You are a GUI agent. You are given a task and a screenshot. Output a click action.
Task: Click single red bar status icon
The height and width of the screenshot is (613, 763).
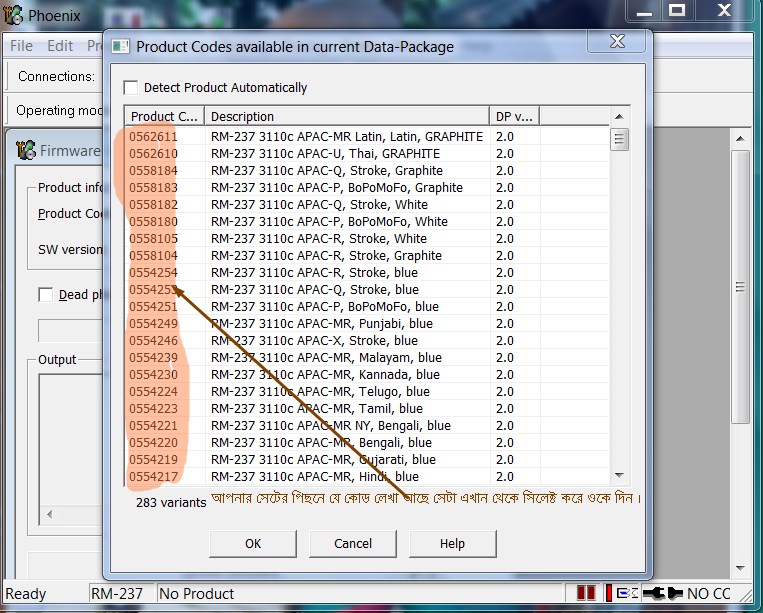[608, 594]
